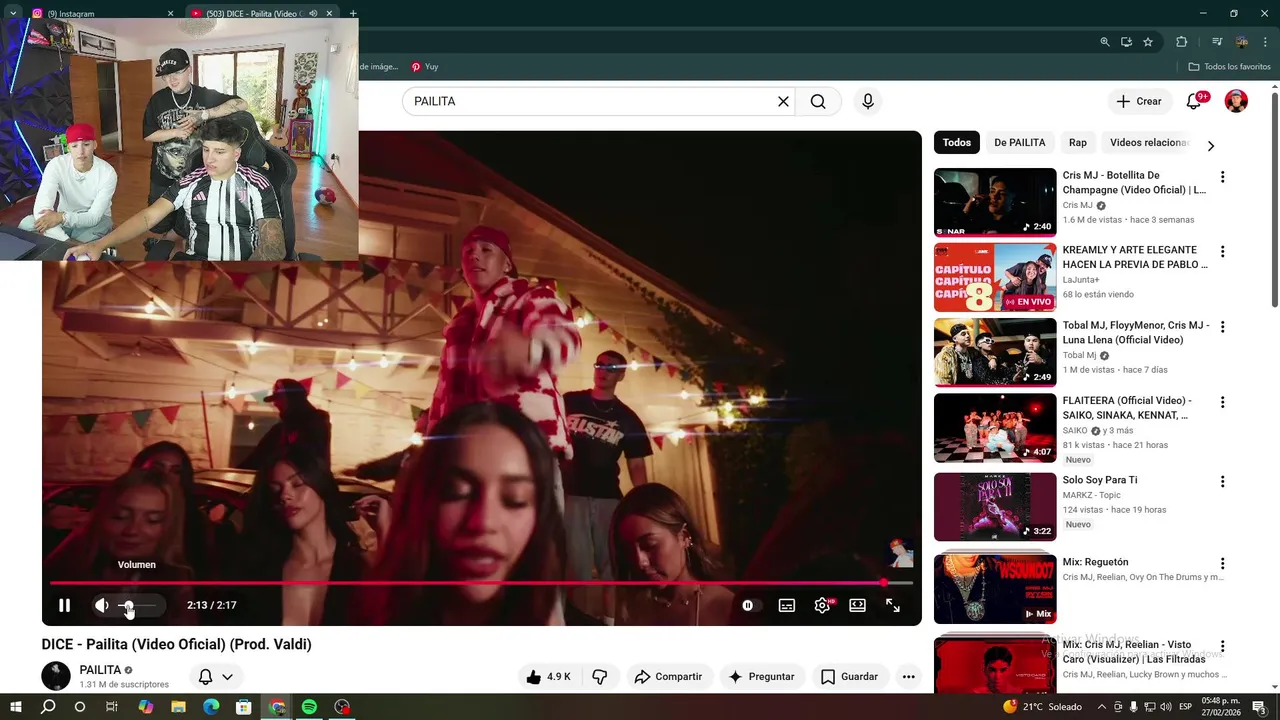Click the search magnifier button
Viewport: 1280px width, 720px height.
pyautogui.click(x=818, y=101)
